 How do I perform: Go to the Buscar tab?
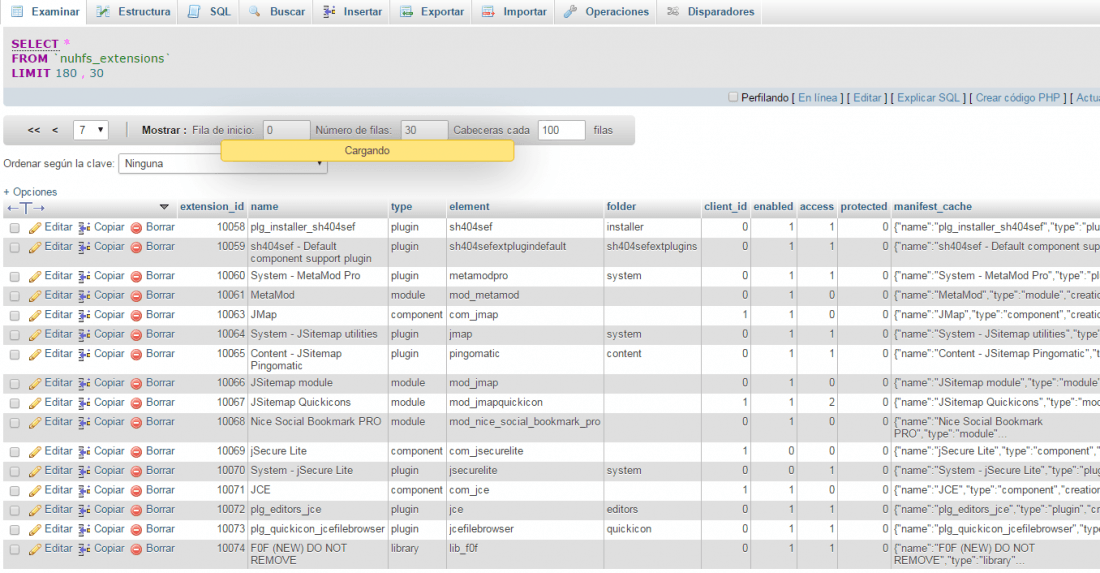coord(276,12)
